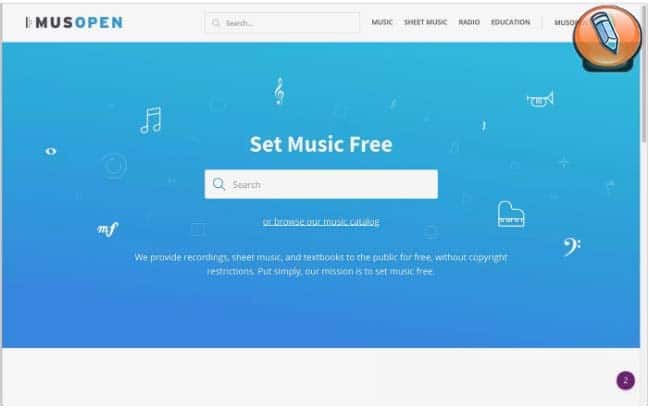
Task: Click the Musopen logo
Action: point(74,22)
